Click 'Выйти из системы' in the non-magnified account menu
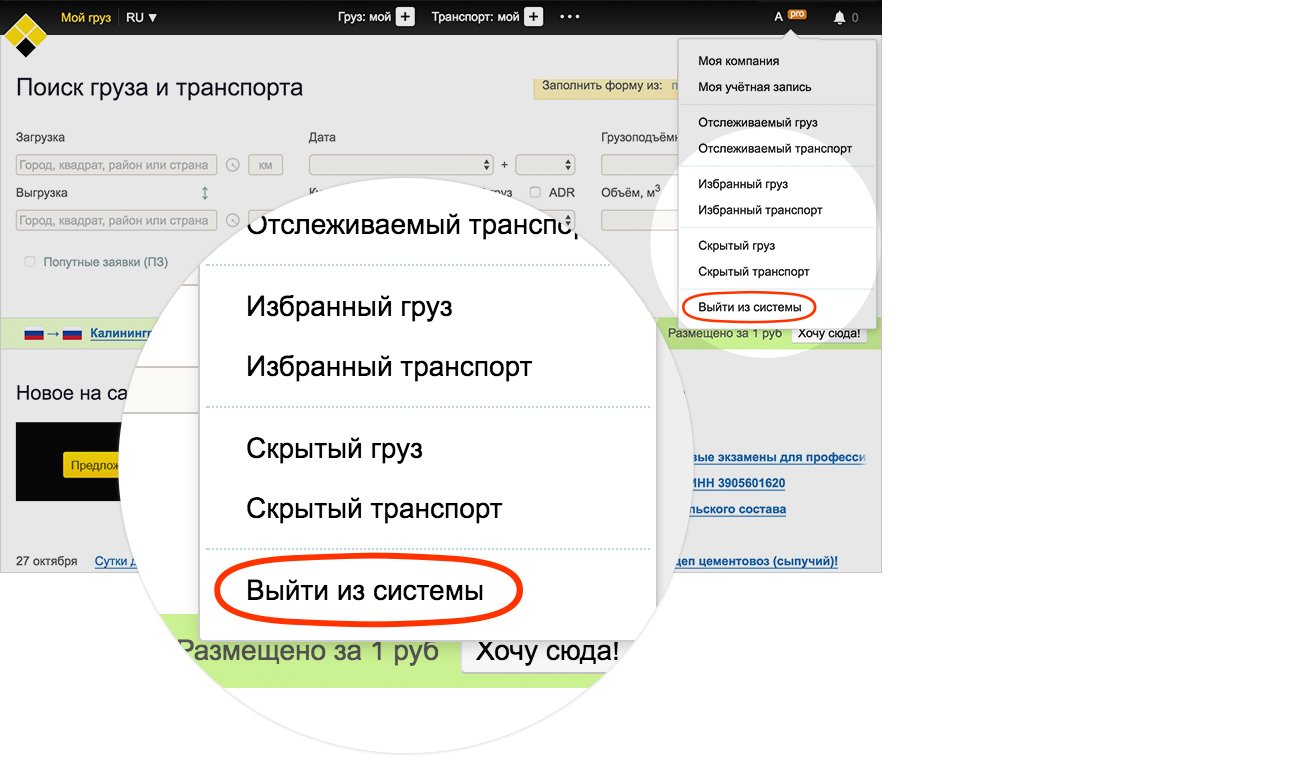This screenshot has width=1300, height=762. (749, 307)
